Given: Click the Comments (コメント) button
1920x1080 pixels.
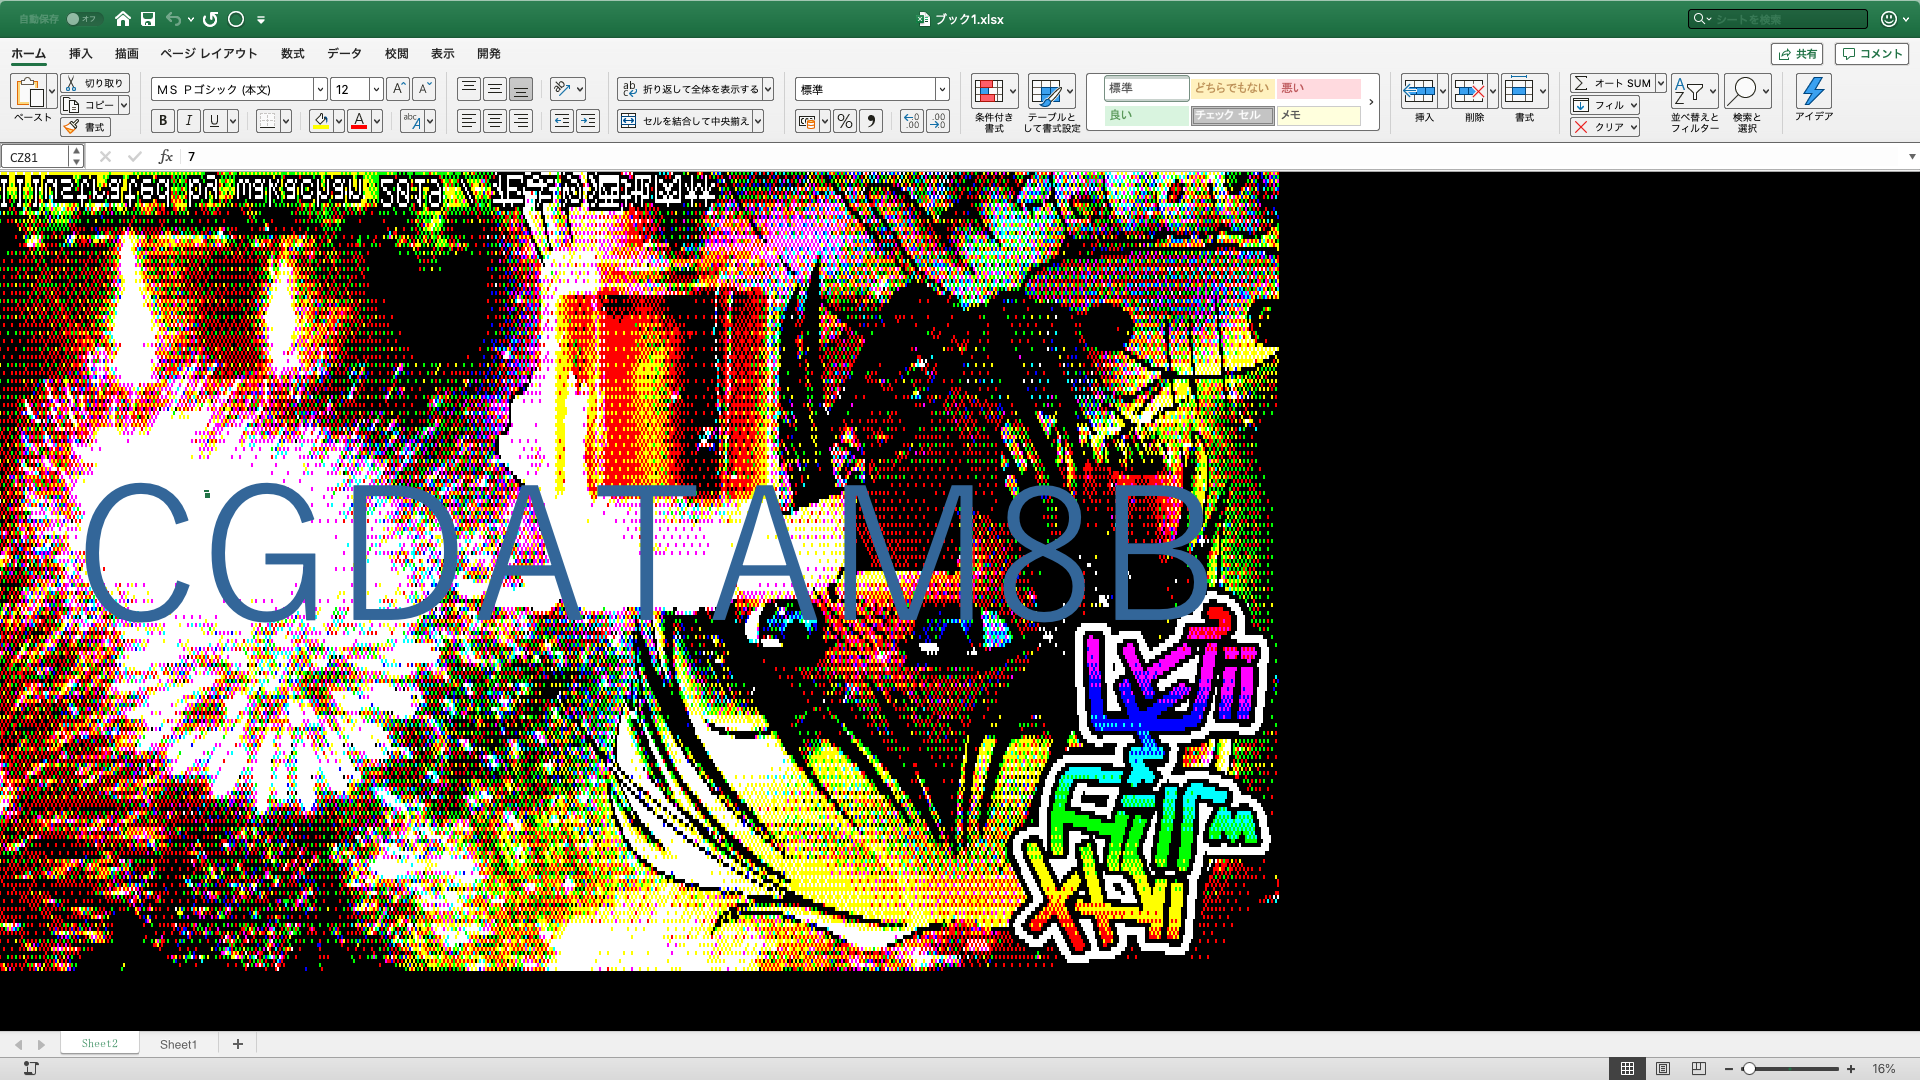Looking at the screenshot, I should [1871, 54].
